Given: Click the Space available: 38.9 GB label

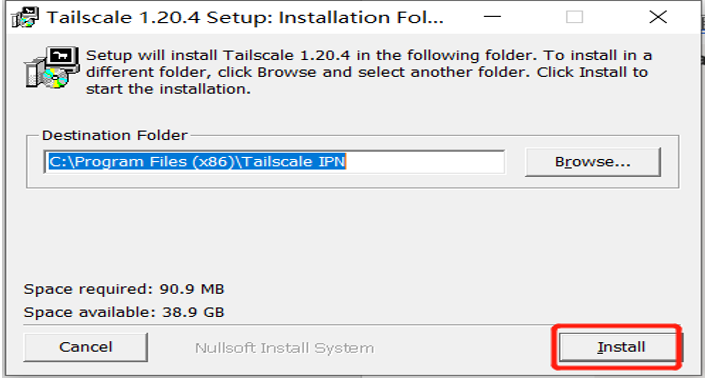Looking at the screenshot, I should coord(124,312).
